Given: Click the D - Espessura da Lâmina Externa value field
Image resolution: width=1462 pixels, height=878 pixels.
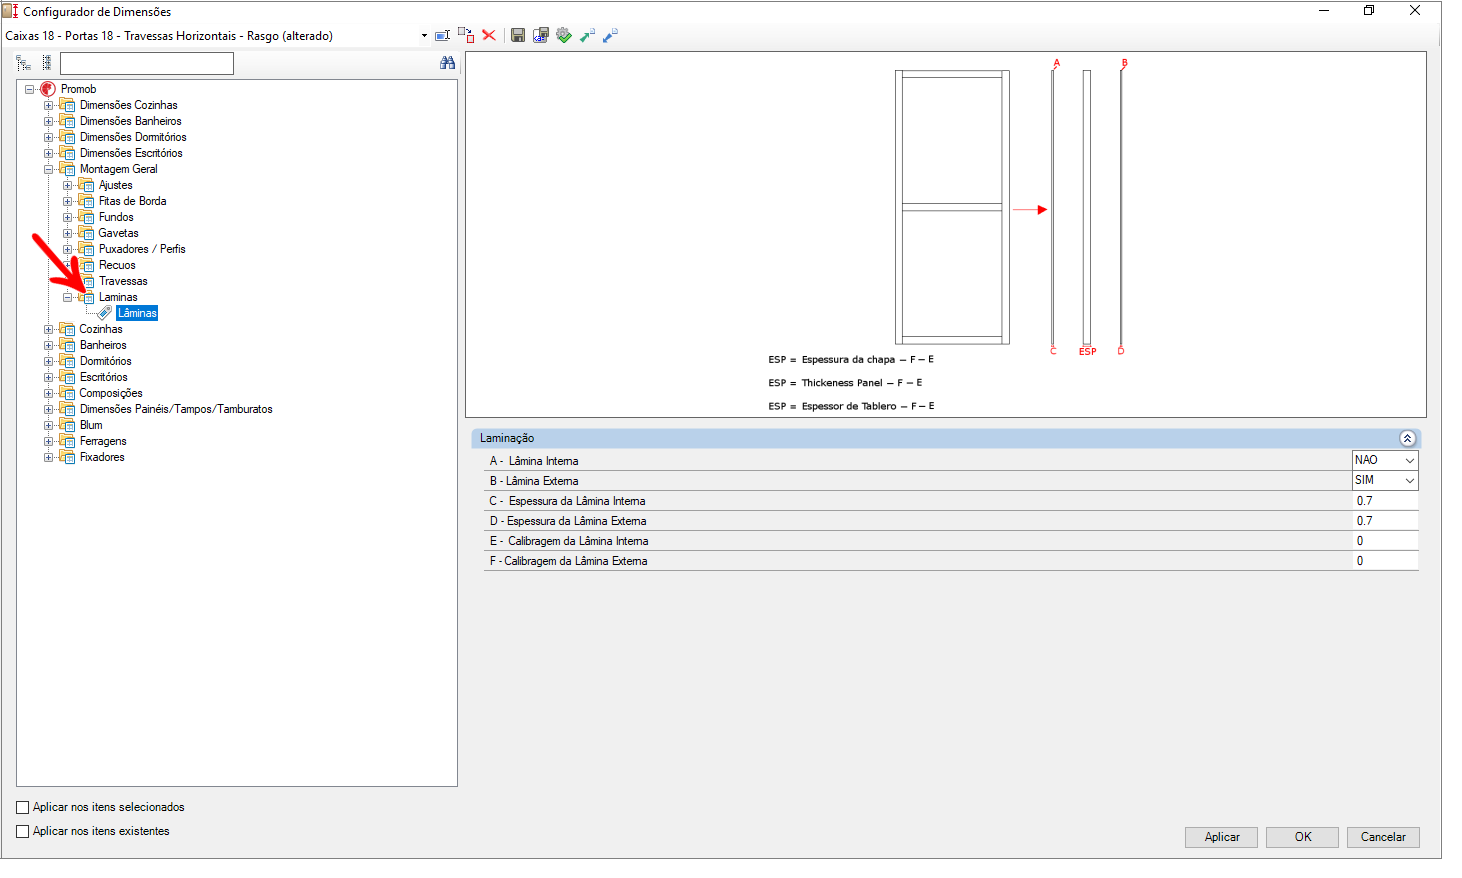Looking at the screenshot, I should tap(1385, 521).
